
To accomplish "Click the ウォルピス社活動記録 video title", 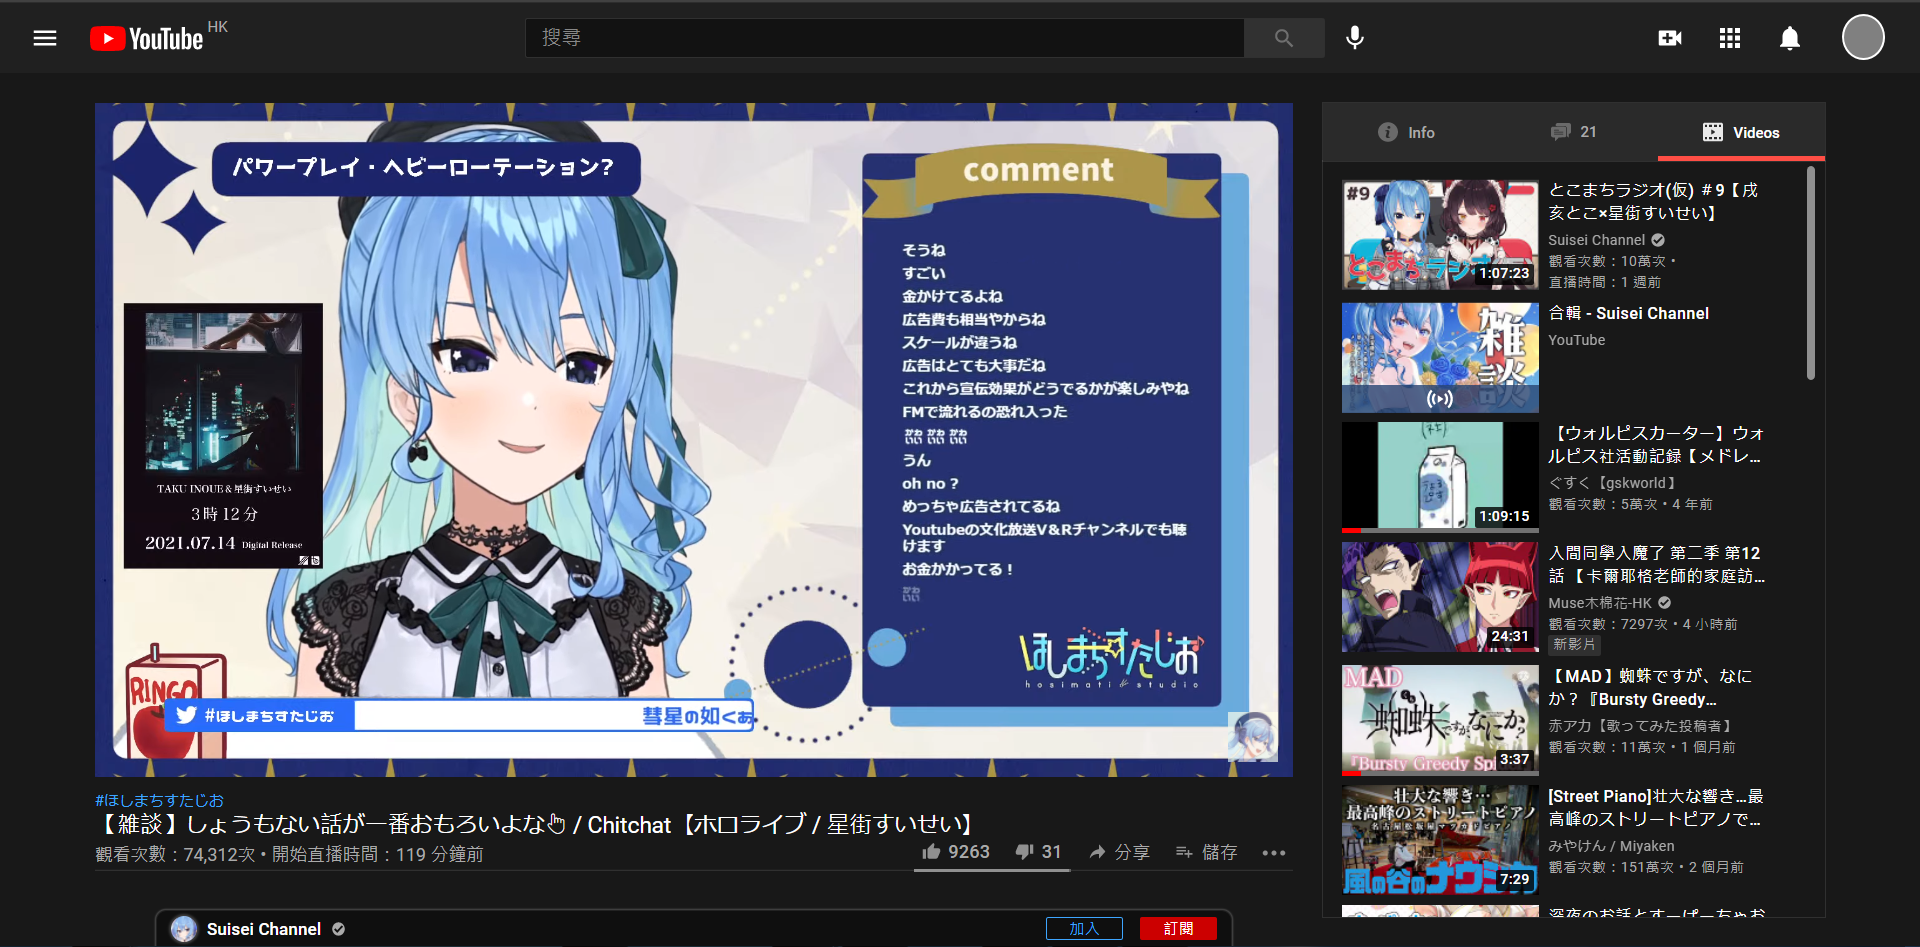I will click(x=1656, y=445).
